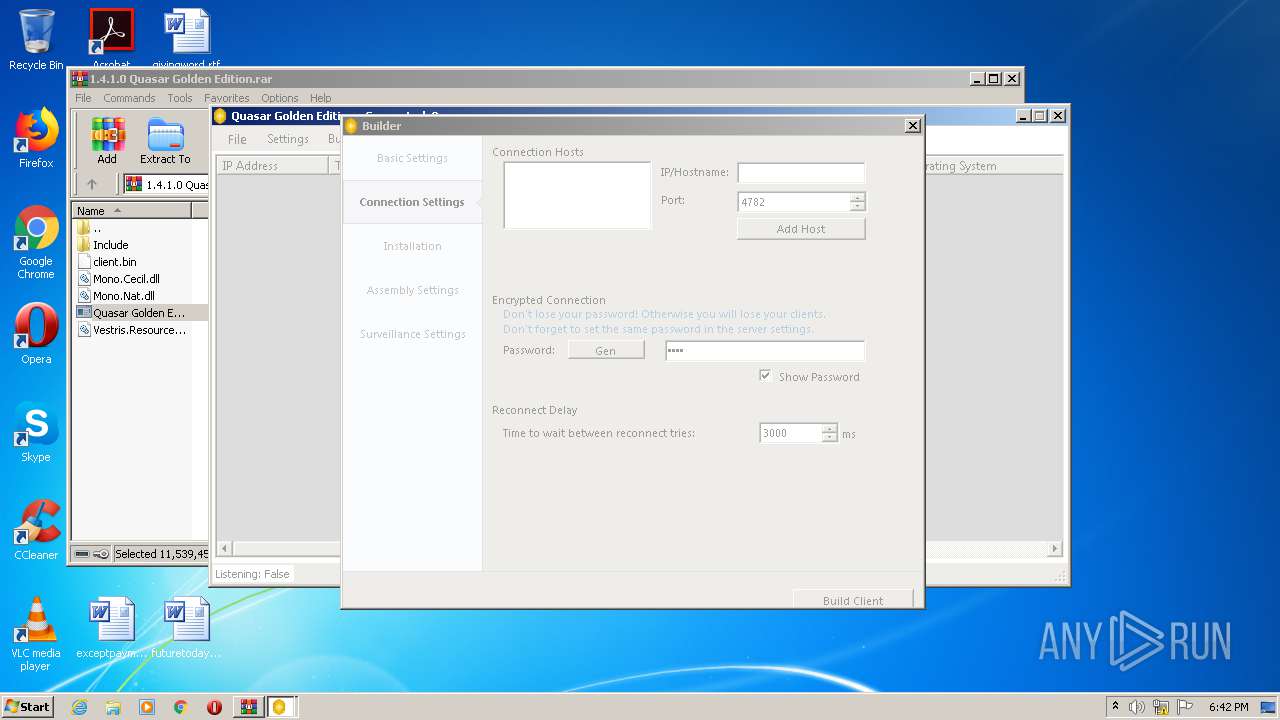Switch to Assembly Settings tab

pyautogui.click(x=412, y=290)
